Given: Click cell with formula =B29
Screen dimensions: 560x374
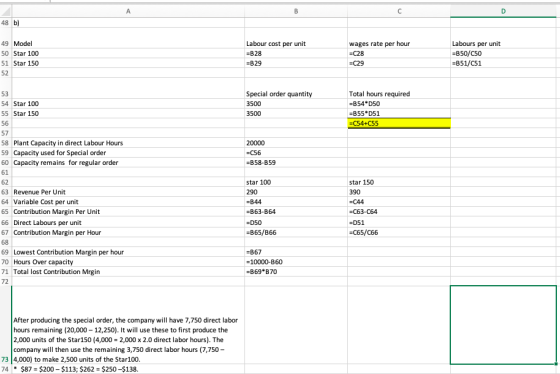Looking at the screenshot, I should (x=296, y=63).
